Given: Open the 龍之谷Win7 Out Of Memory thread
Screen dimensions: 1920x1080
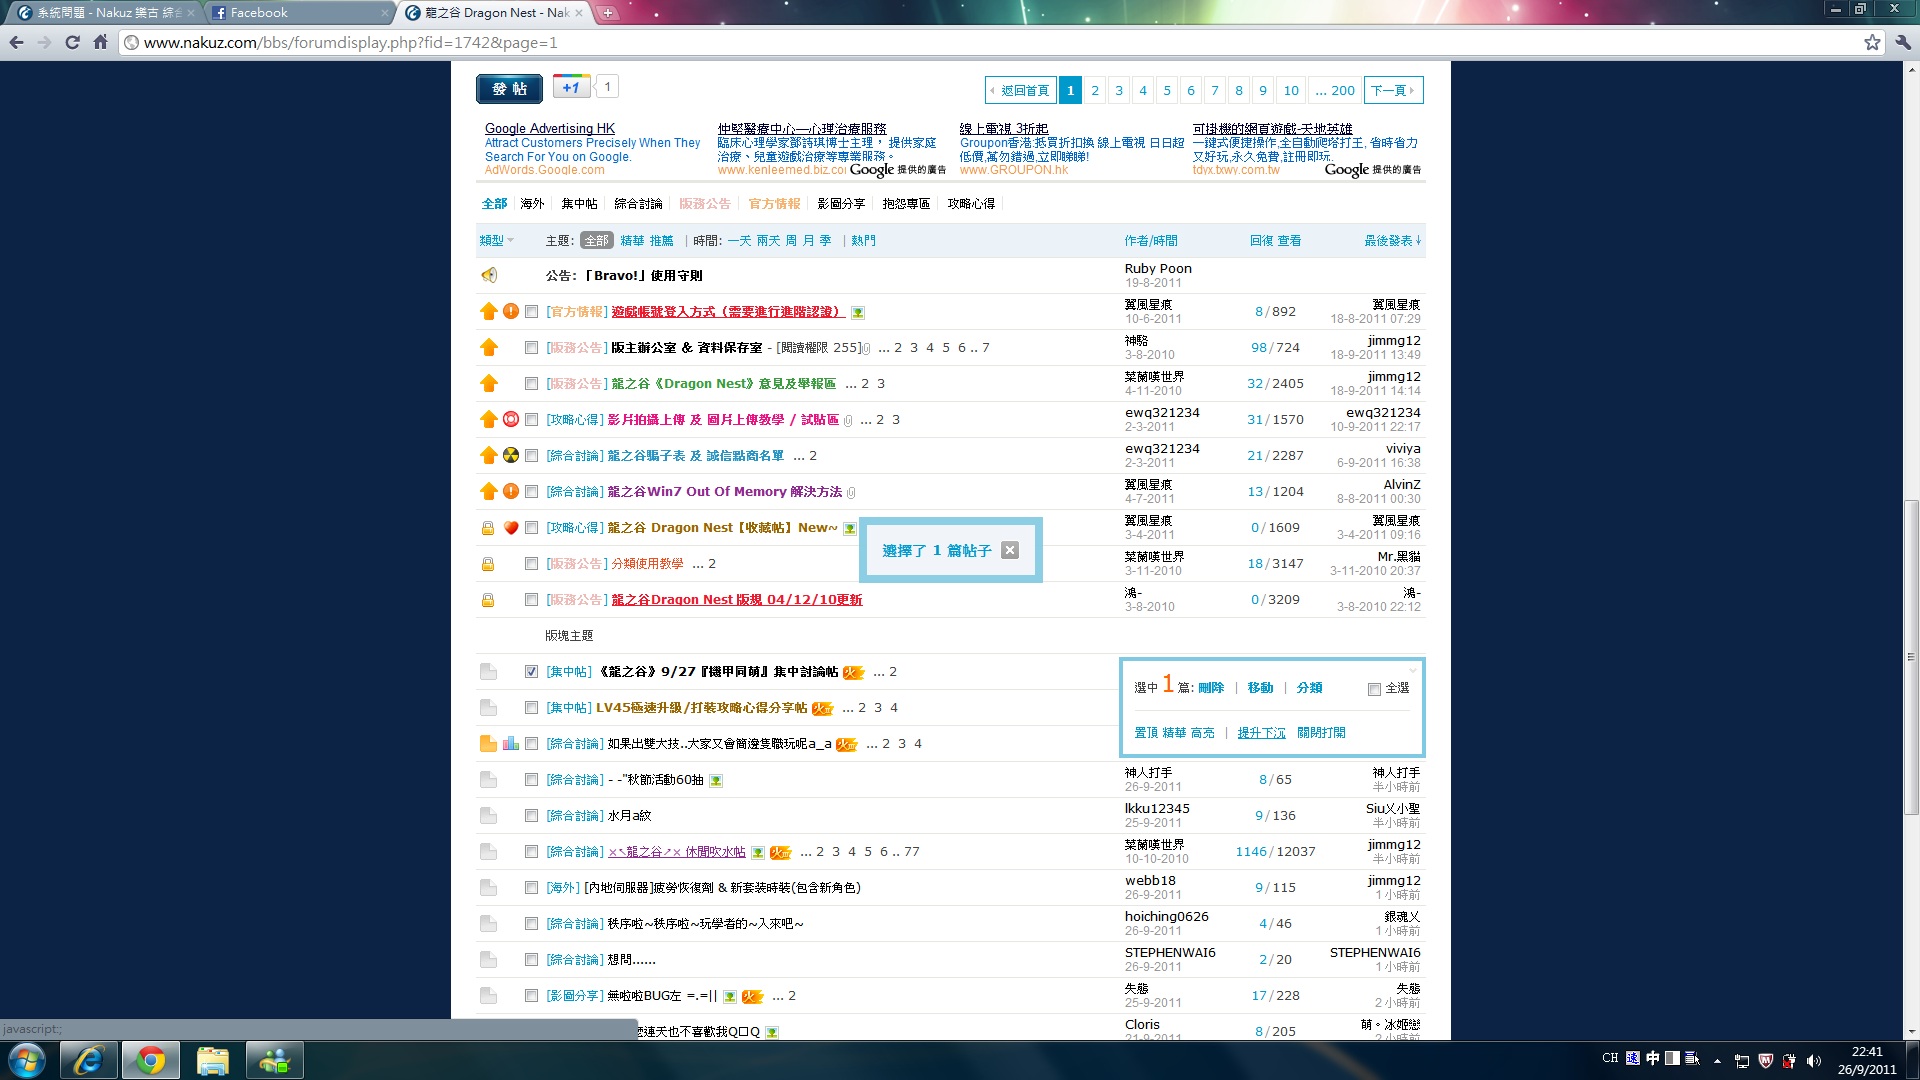Looking at the screenshot, I should pos(725,491).
